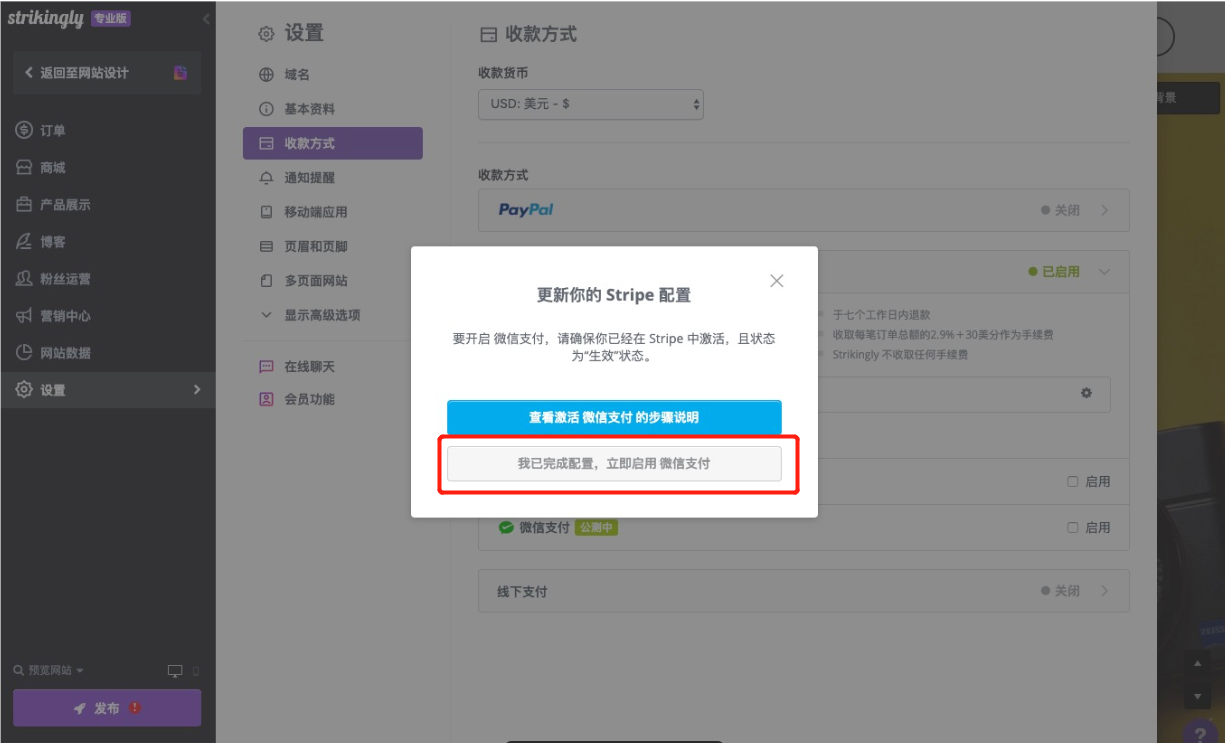Click the upward arrow button above the help bubble
Viewport: 1225px width, 743px height.
1198,663
